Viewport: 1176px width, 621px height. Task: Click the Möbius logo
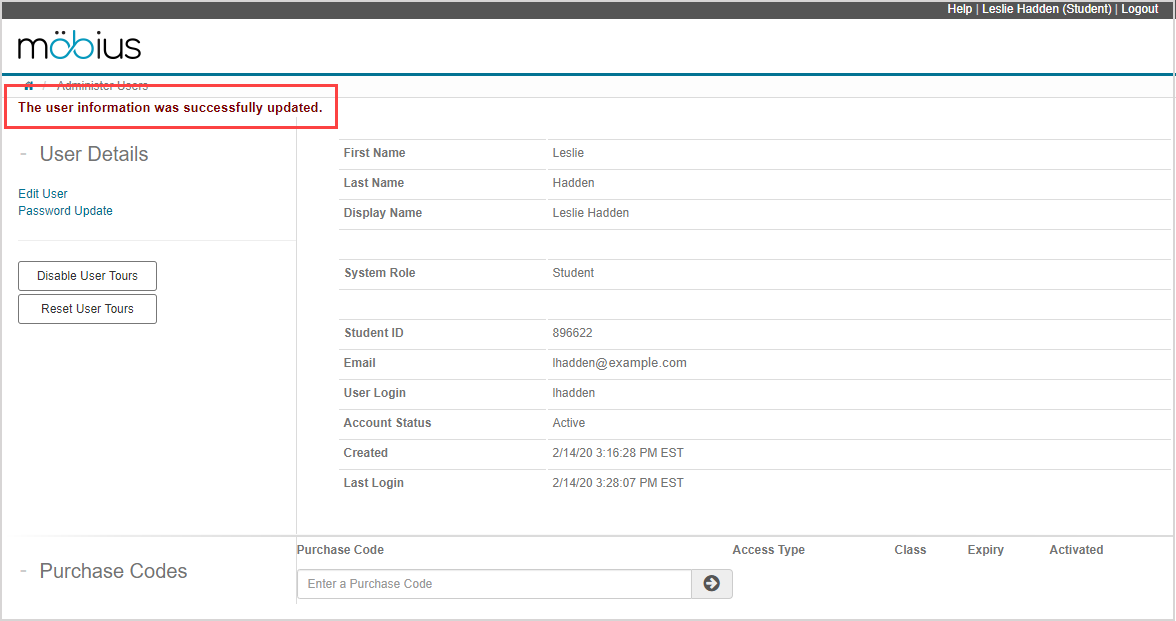pos(80,46)
